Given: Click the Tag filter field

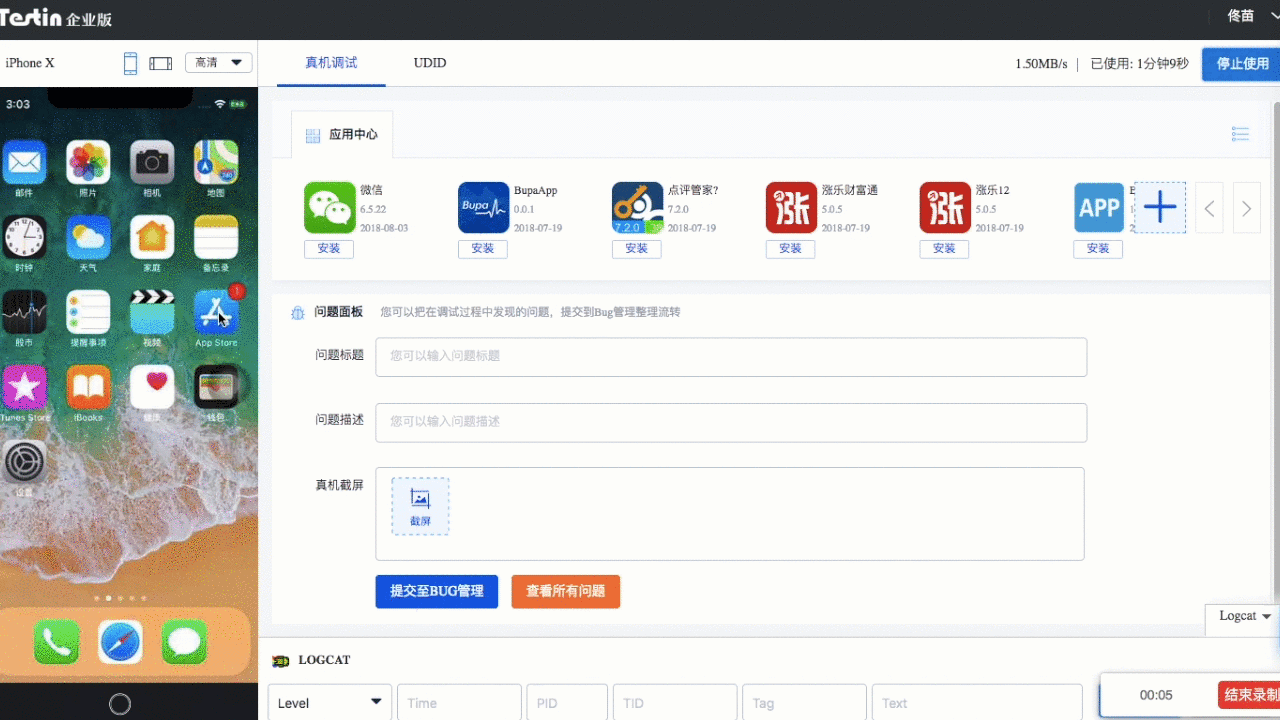Looking at the screenshot, I should (804, 703).
